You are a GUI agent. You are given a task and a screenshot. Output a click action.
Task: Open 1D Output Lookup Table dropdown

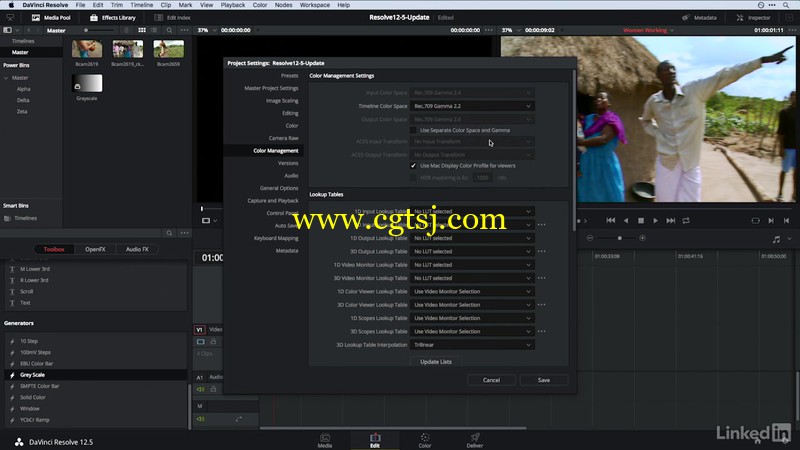[472, 238]
